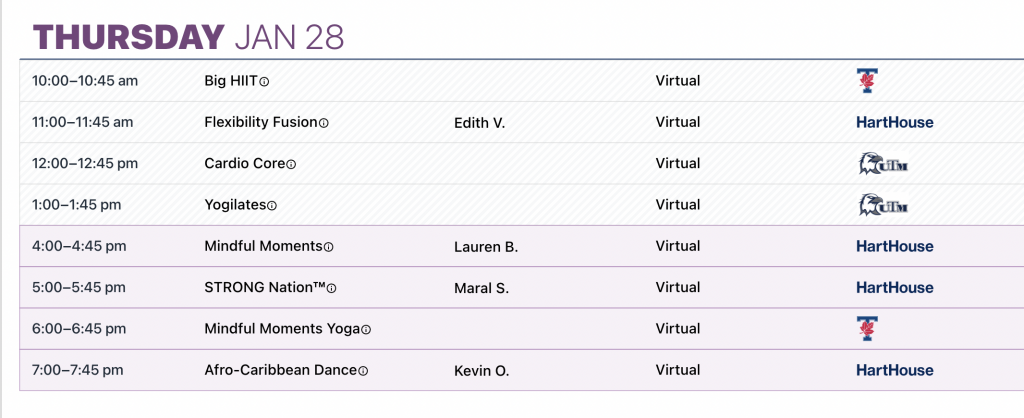
Task: Click info icon after Mindful Moments Yoga
Action: tap(366, 329)
